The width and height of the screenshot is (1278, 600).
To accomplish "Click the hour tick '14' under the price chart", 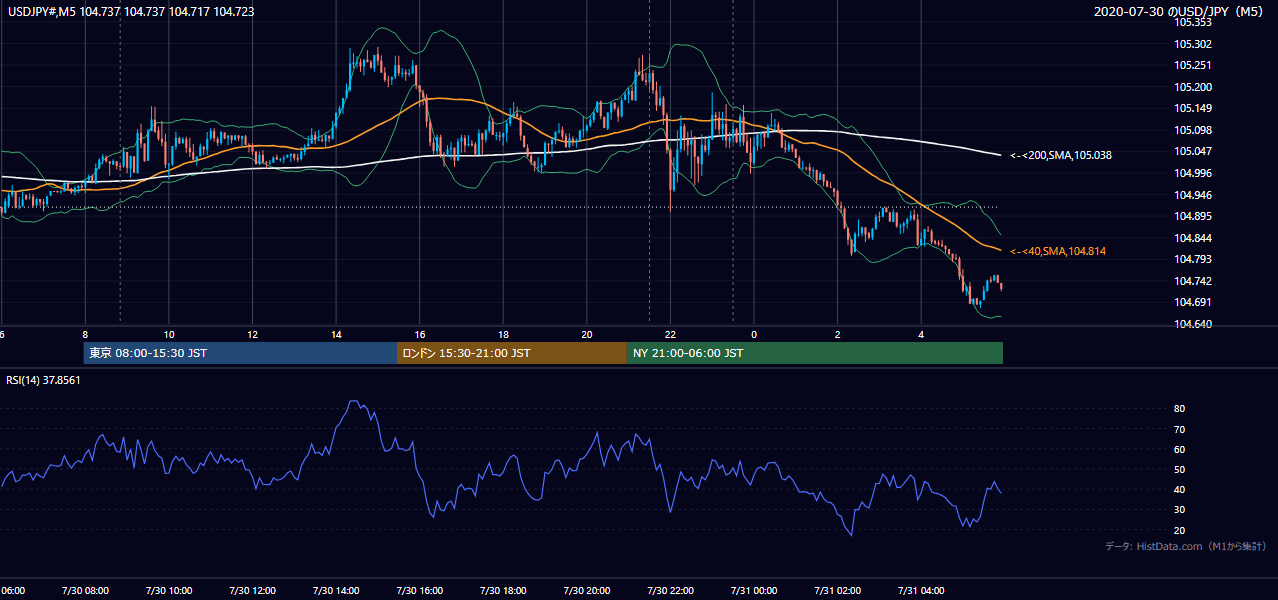I will pyautogui.click(x=336, y=334).
